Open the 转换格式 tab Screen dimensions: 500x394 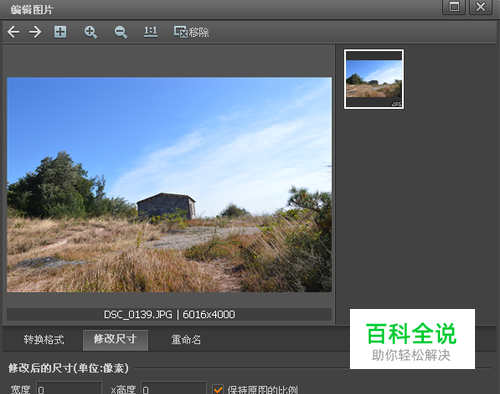click(x=44, y=340)
